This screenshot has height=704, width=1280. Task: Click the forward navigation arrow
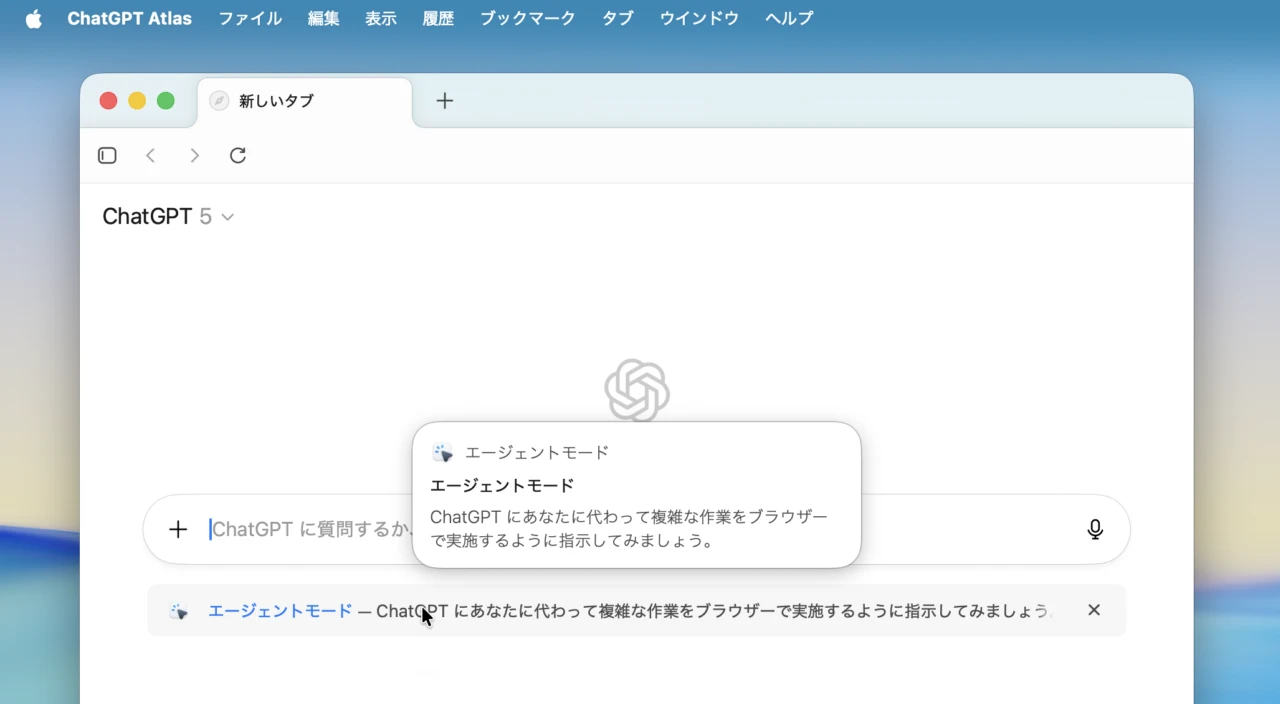click(195, 155)
